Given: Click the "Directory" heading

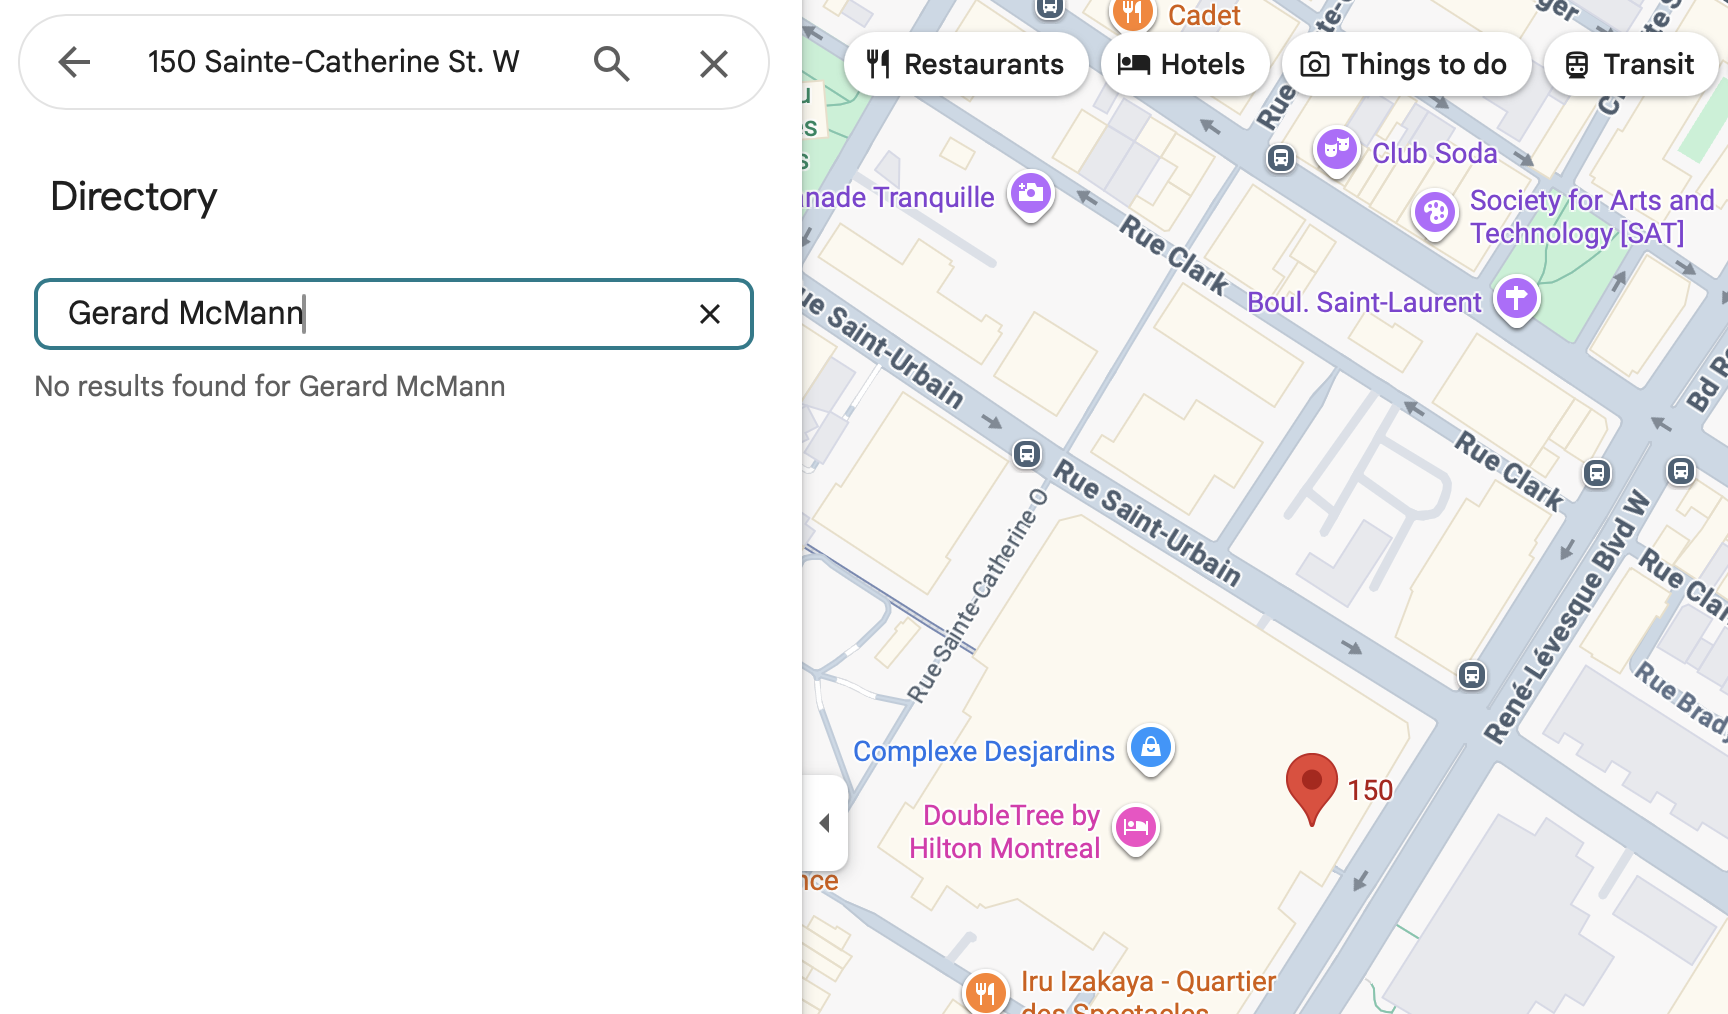Looking at the screenshot, I should tap(134, 197).
